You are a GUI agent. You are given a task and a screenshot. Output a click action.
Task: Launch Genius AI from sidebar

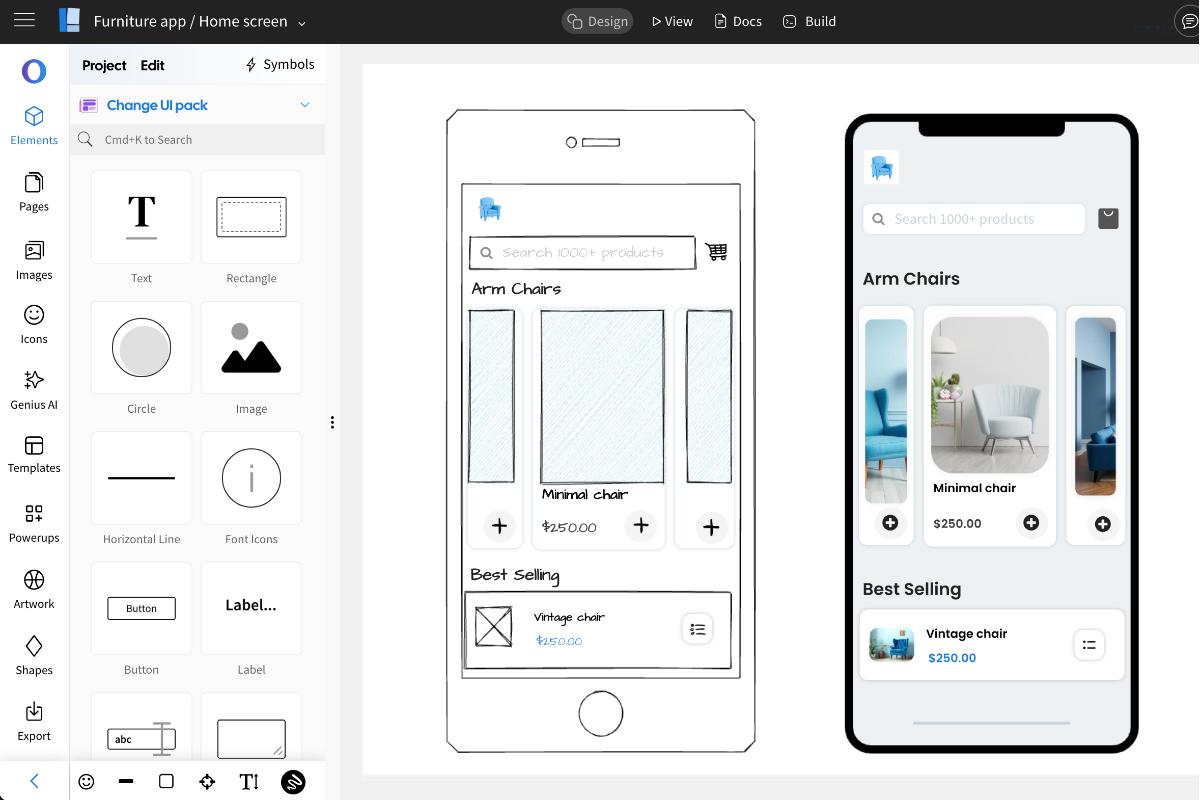coord(34,389)
